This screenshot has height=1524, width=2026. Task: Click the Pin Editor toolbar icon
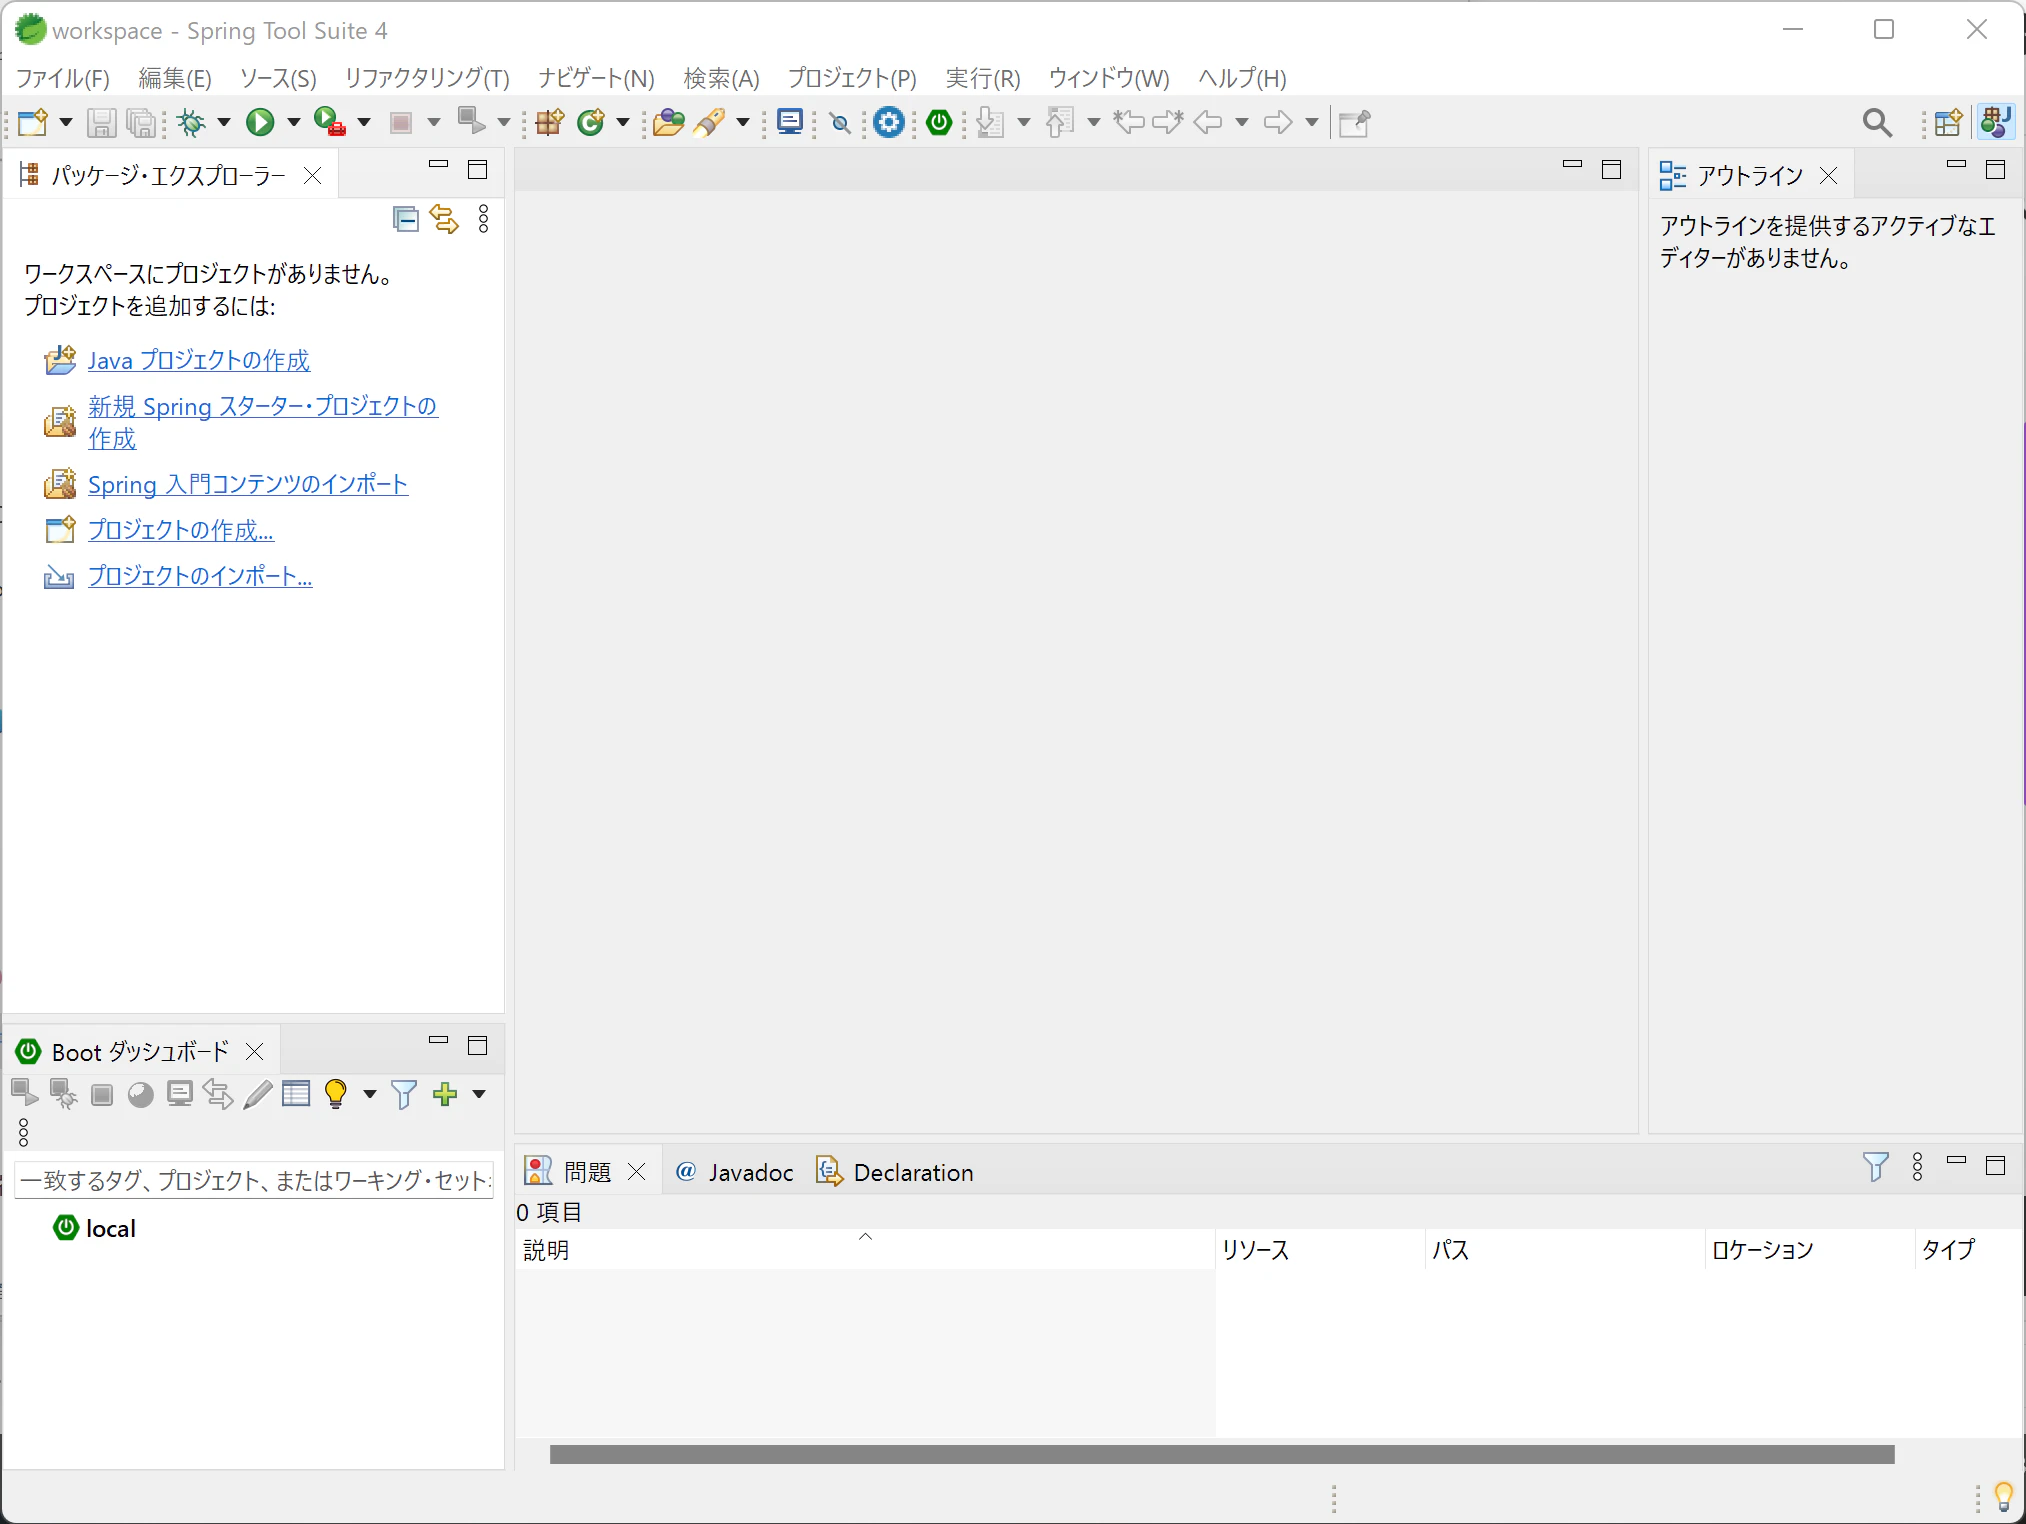pyautogui.click(x=1354, y=122)
